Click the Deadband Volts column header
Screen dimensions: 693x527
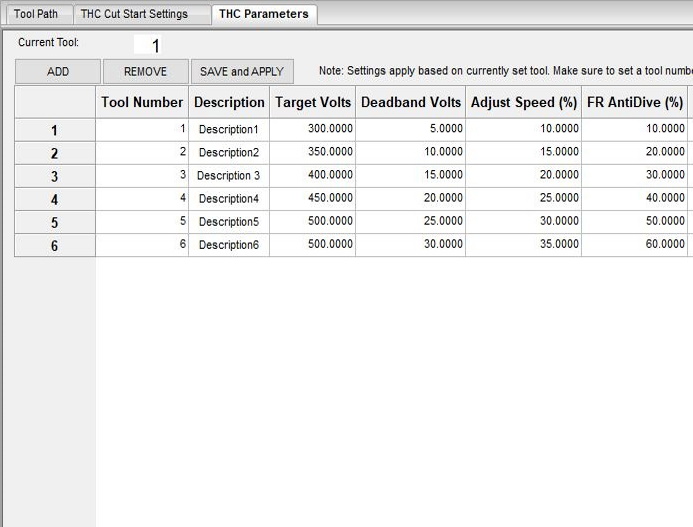(x=411, y=102)
